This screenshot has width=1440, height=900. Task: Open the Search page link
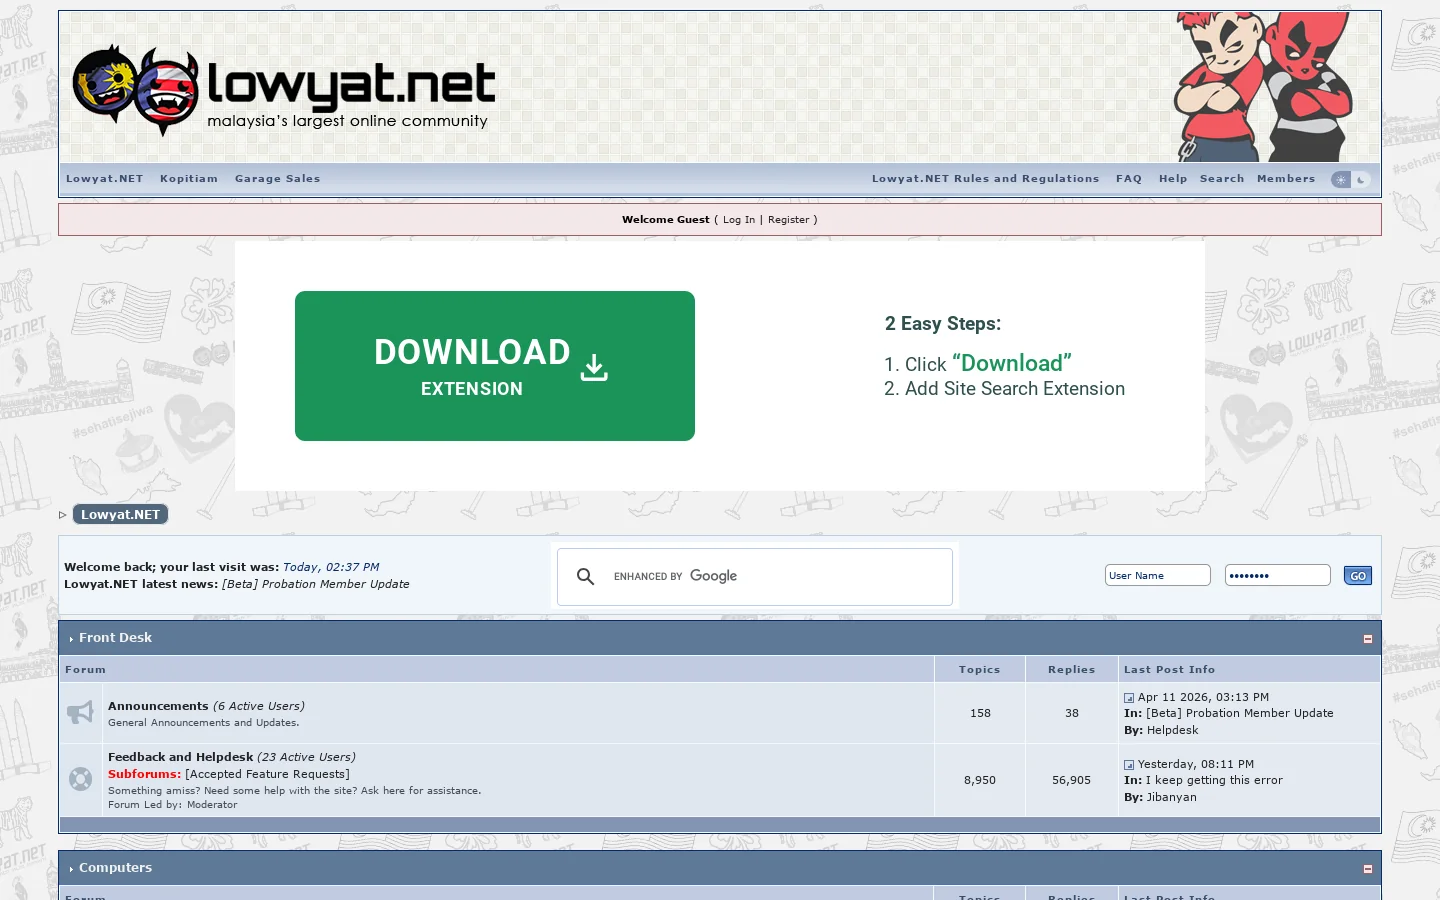pyautogui.click(x=1222, y=179)
